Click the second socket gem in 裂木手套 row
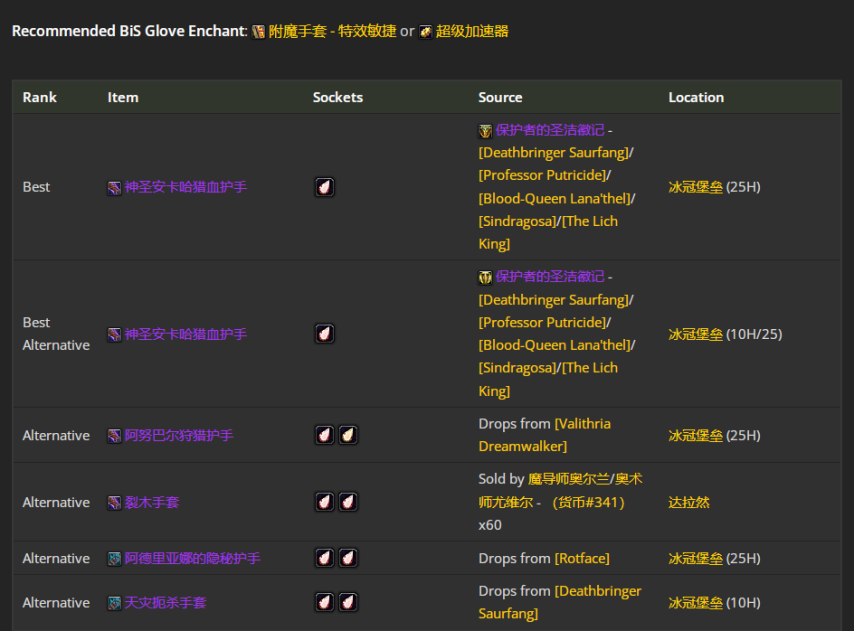854x631 pixels. (x=348, y=502)
